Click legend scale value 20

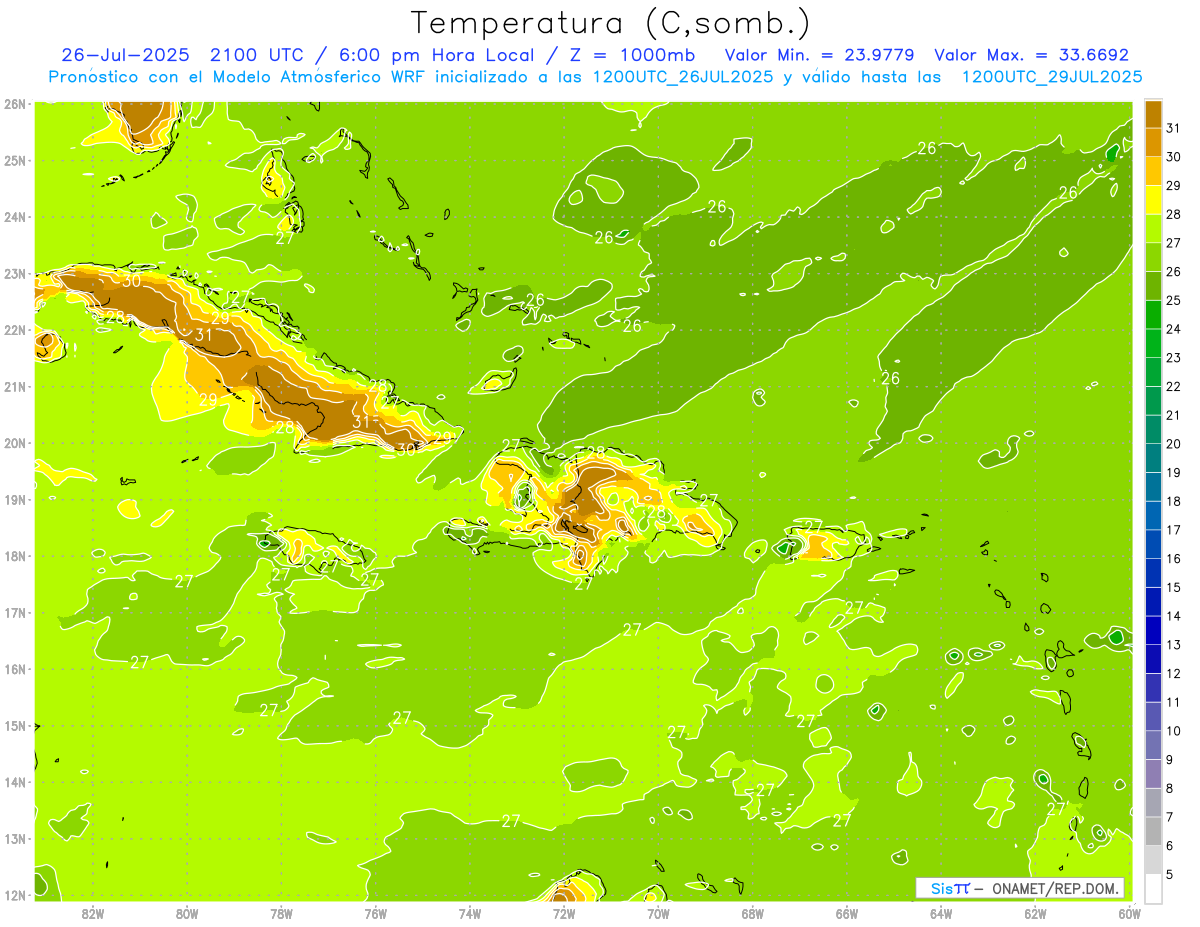pos(1174,443)
